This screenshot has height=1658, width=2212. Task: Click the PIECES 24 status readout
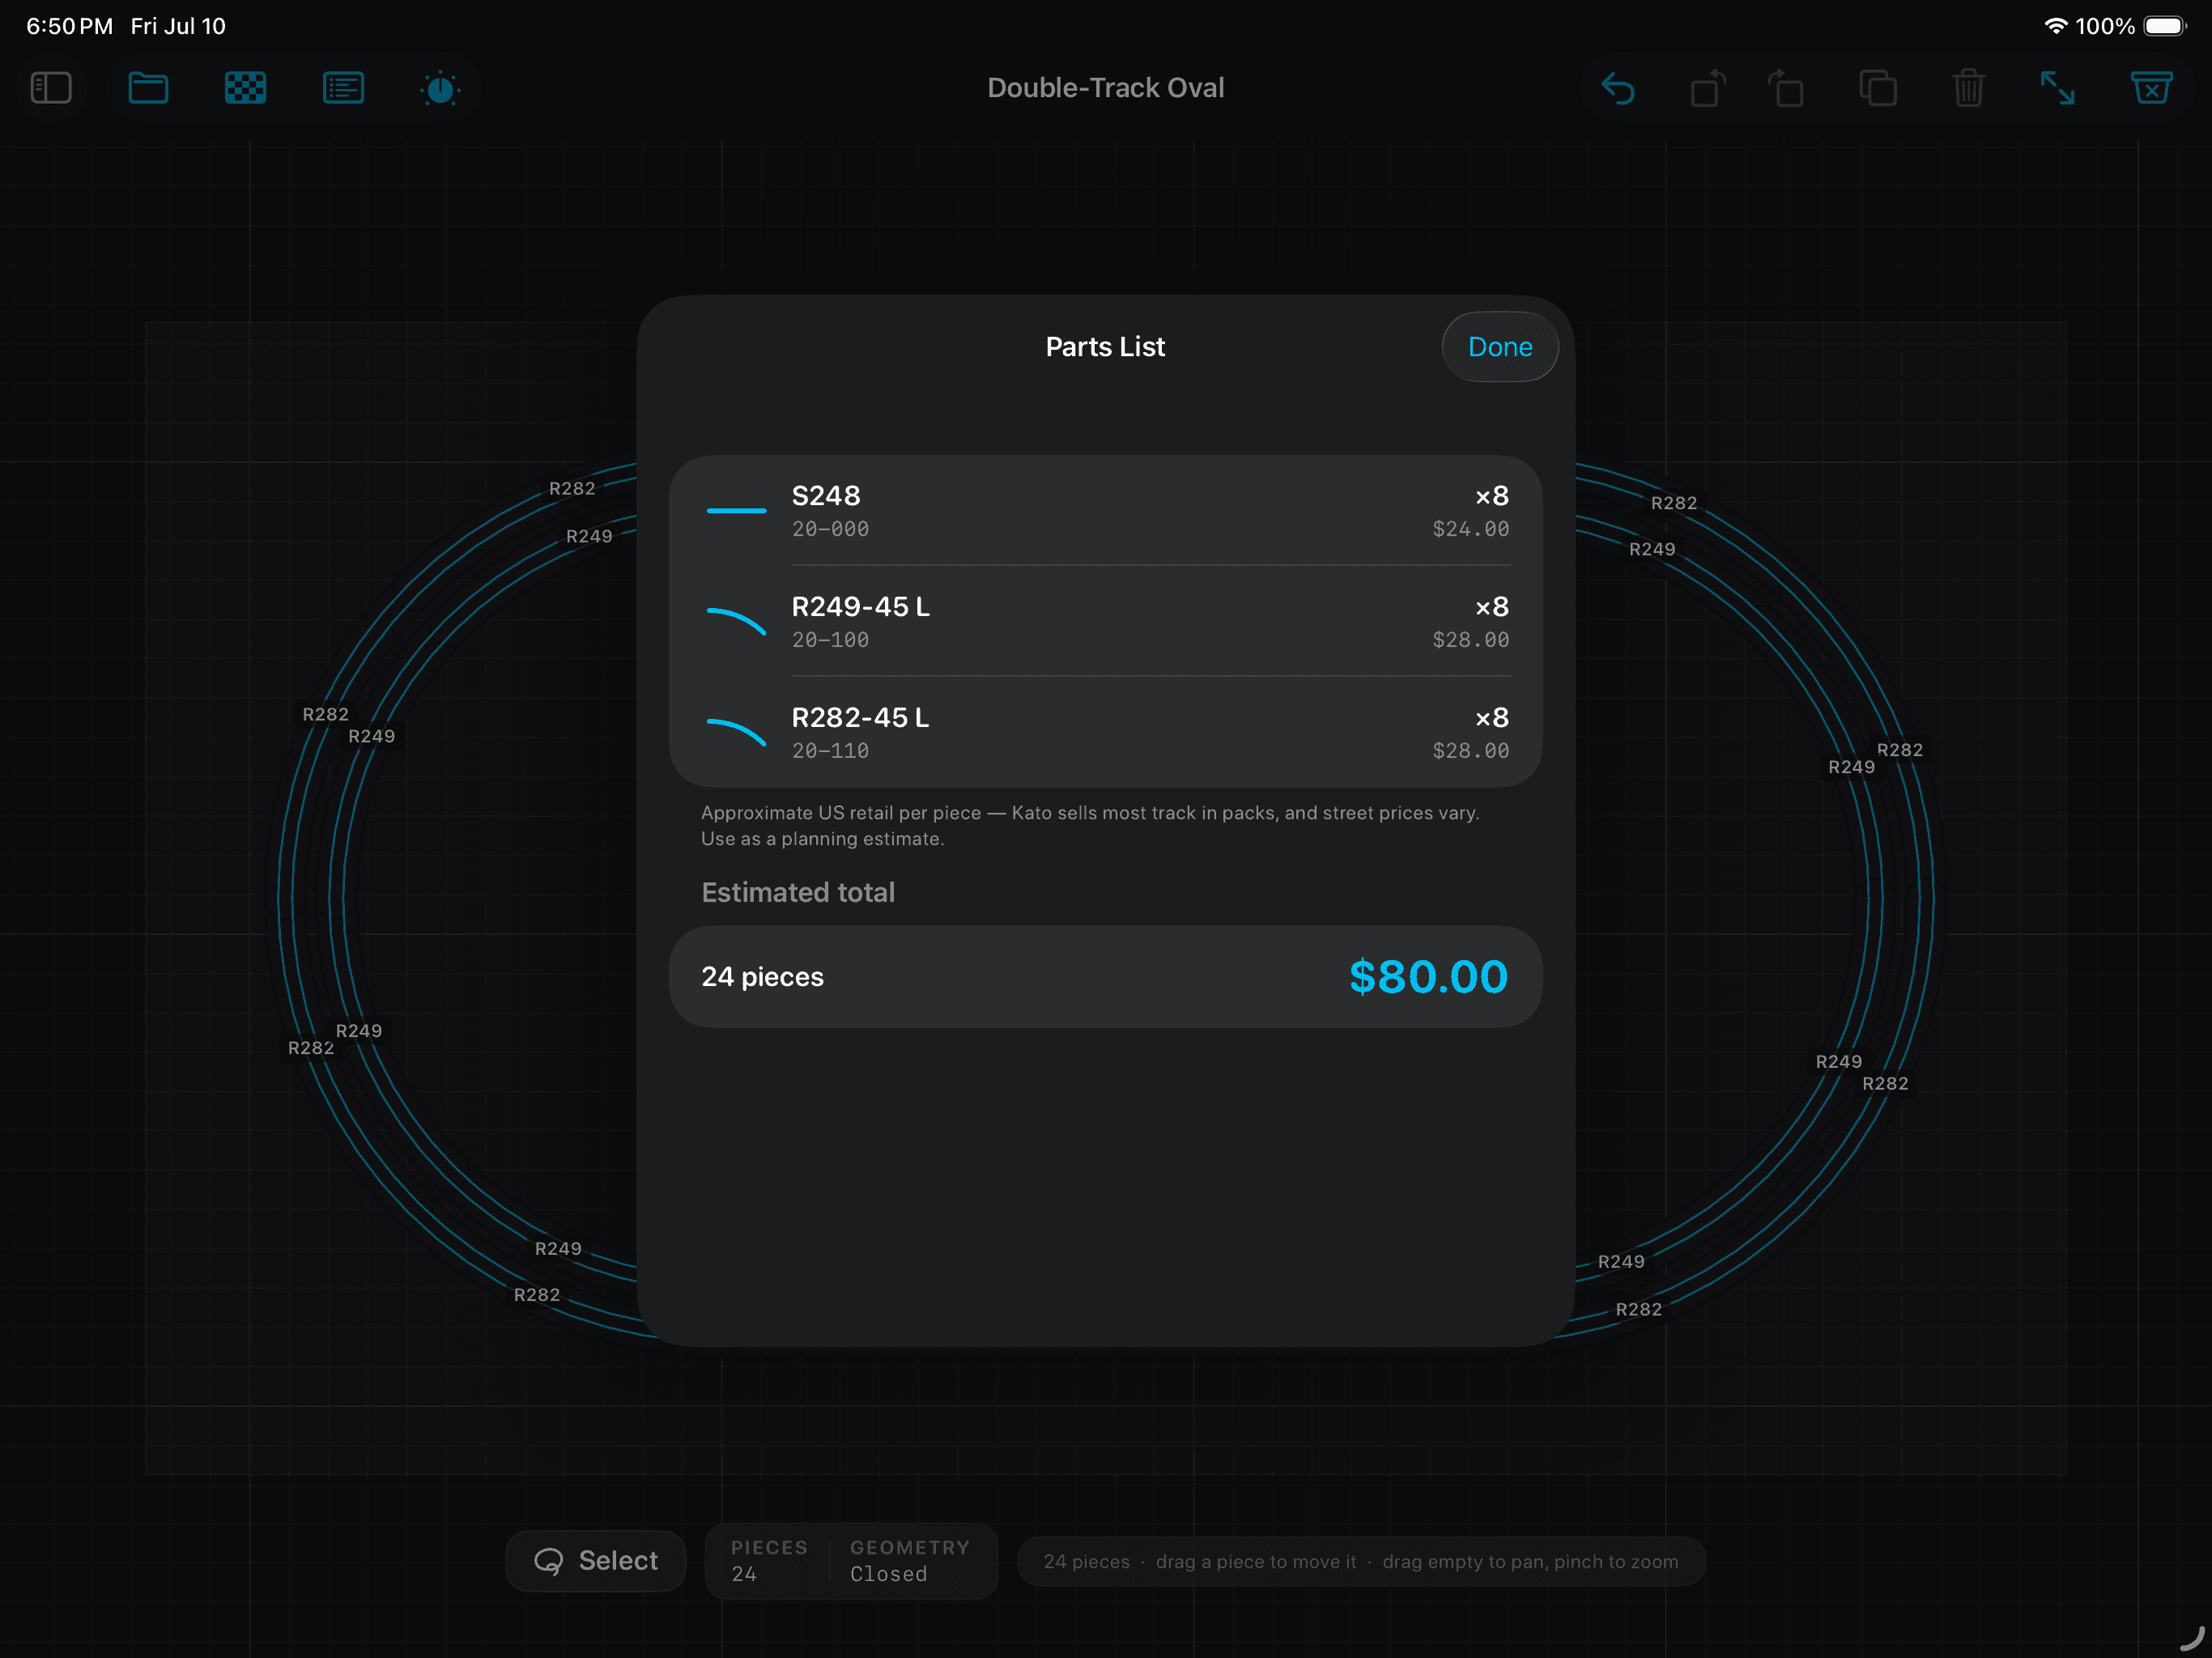click(768, 1561)
